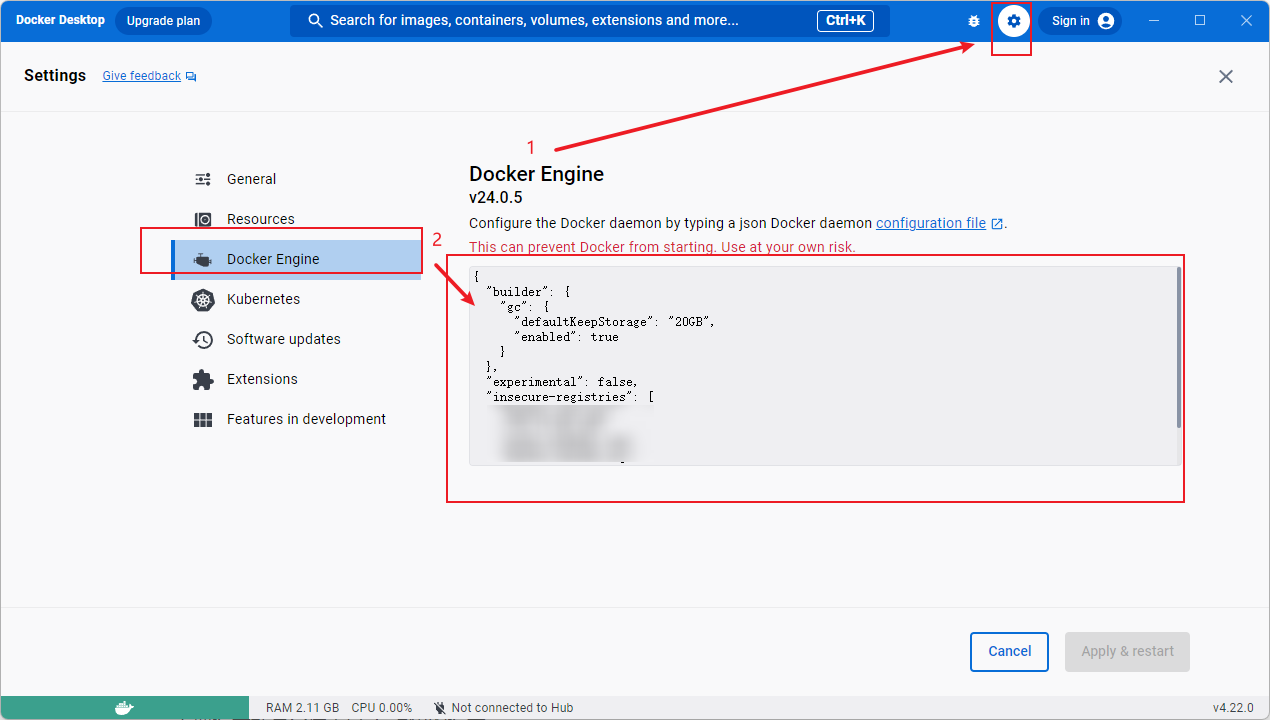Click the Upgrade plan button

(x=163, y=21)
